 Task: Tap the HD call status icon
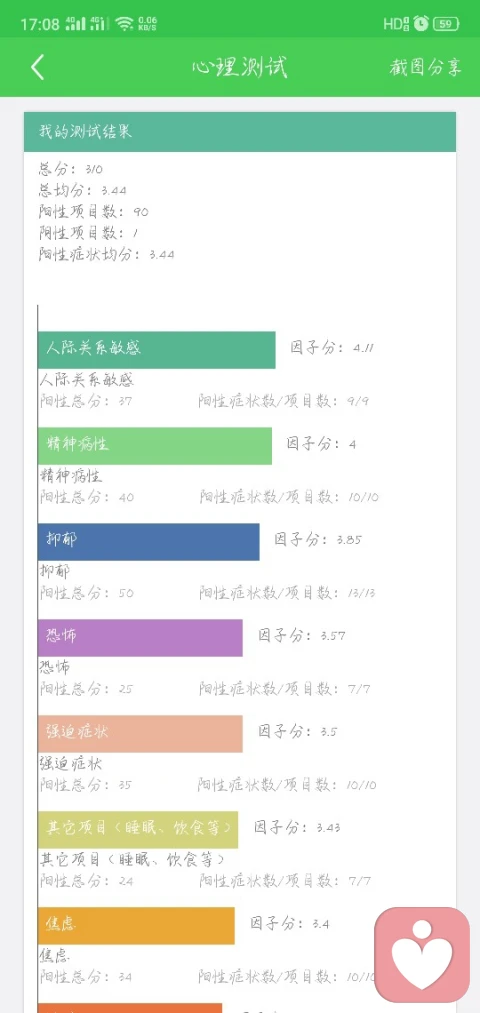coord(396,25)
